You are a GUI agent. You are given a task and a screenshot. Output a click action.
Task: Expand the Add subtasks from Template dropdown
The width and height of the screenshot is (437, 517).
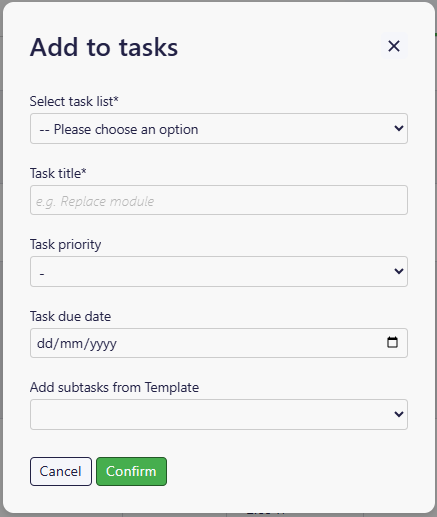(x=219, y=414)
